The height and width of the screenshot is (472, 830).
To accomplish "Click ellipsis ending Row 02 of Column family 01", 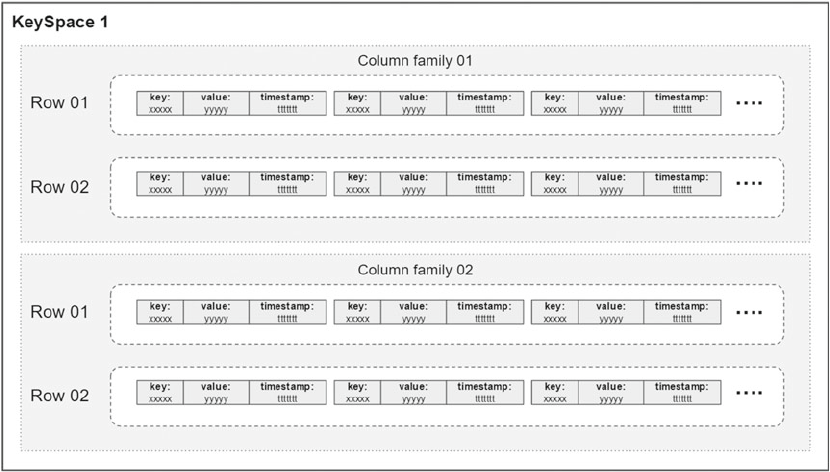I will (749, 184).
